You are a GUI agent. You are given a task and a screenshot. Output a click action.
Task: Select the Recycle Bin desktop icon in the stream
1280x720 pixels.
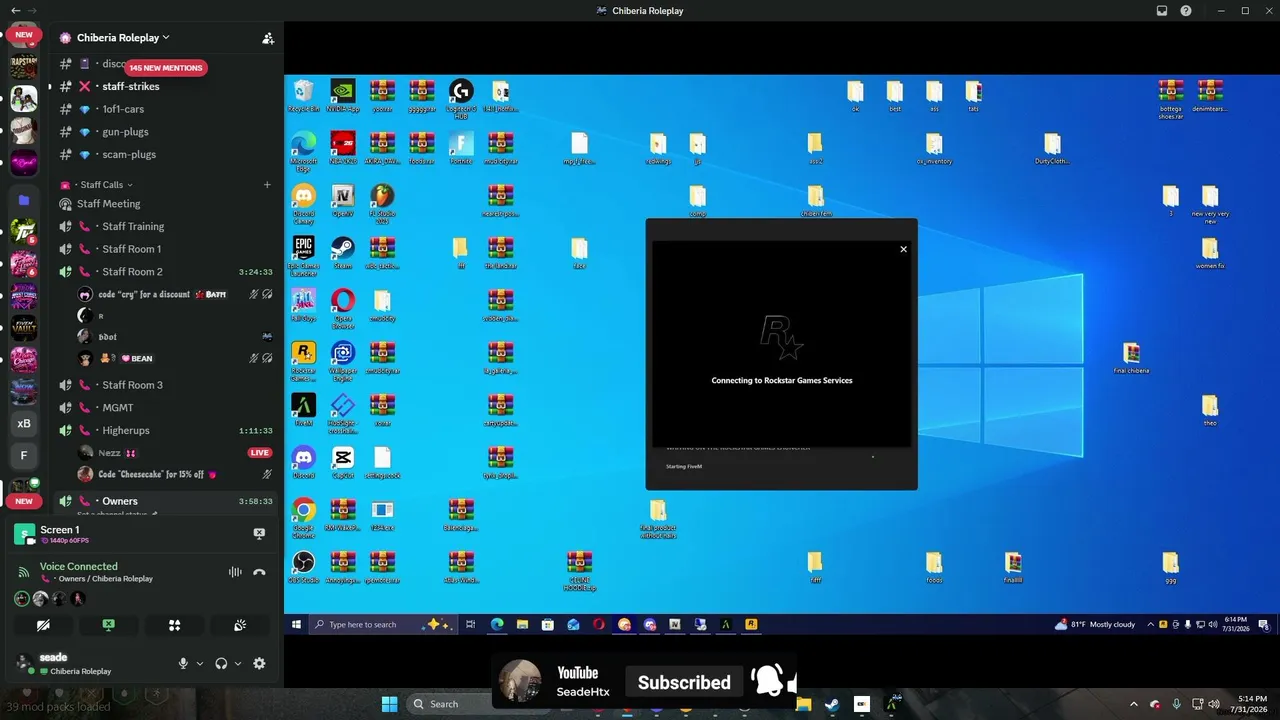(x=303, y=96)
